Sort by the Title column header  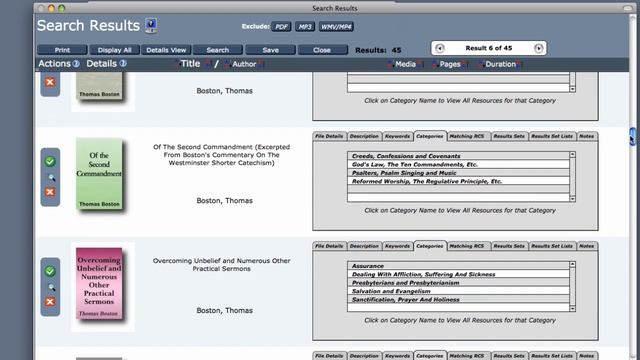point(190,64)
